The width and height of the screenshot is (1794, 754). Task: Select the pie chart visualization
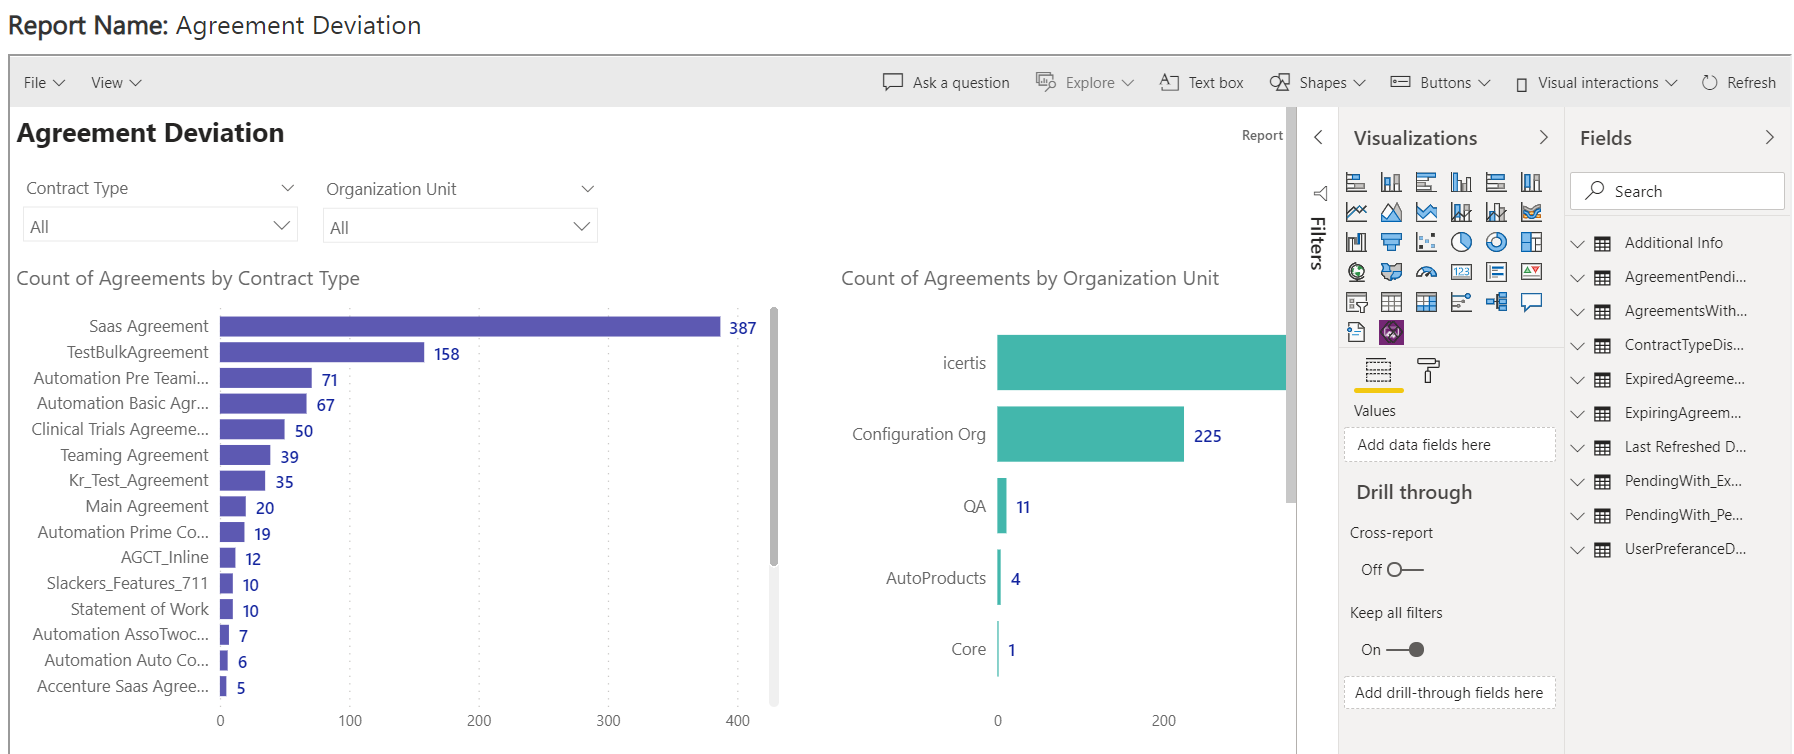pos(1461,242)
